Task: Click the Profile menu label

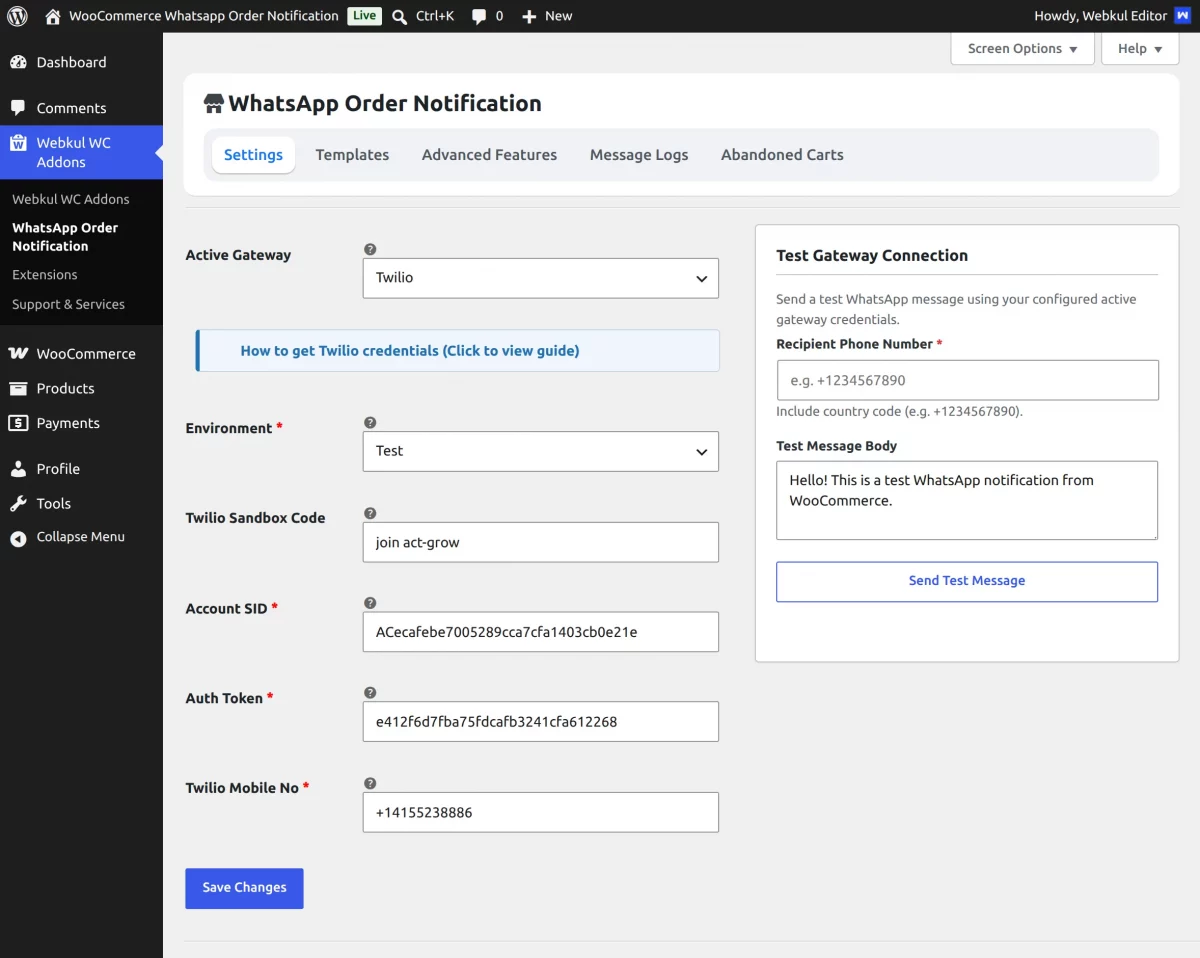Action: [x=58, y=468]
